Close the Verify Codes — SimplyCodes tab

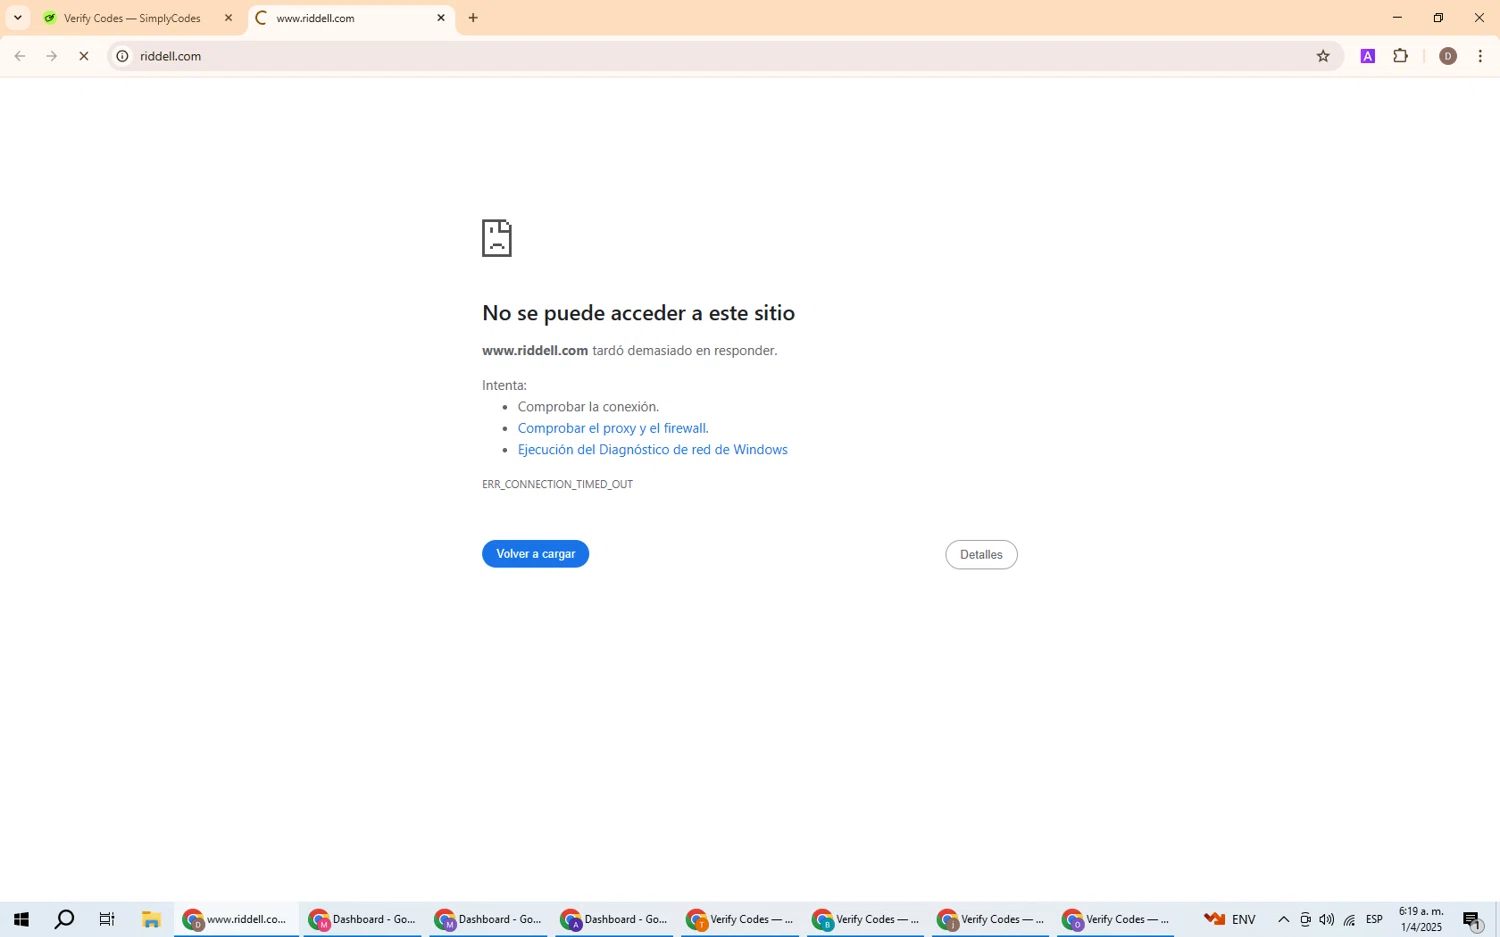228,18
